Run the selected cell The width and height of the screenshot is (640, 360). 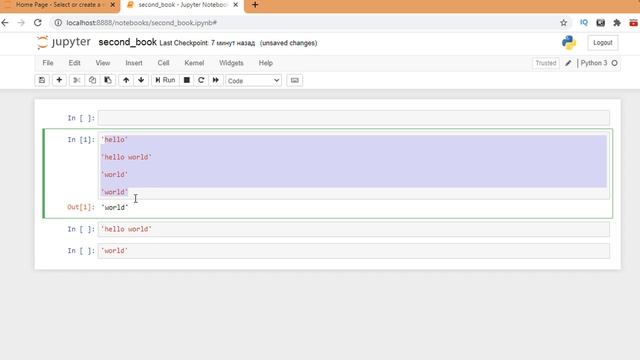pyautogui.click(x=165, y=80)
